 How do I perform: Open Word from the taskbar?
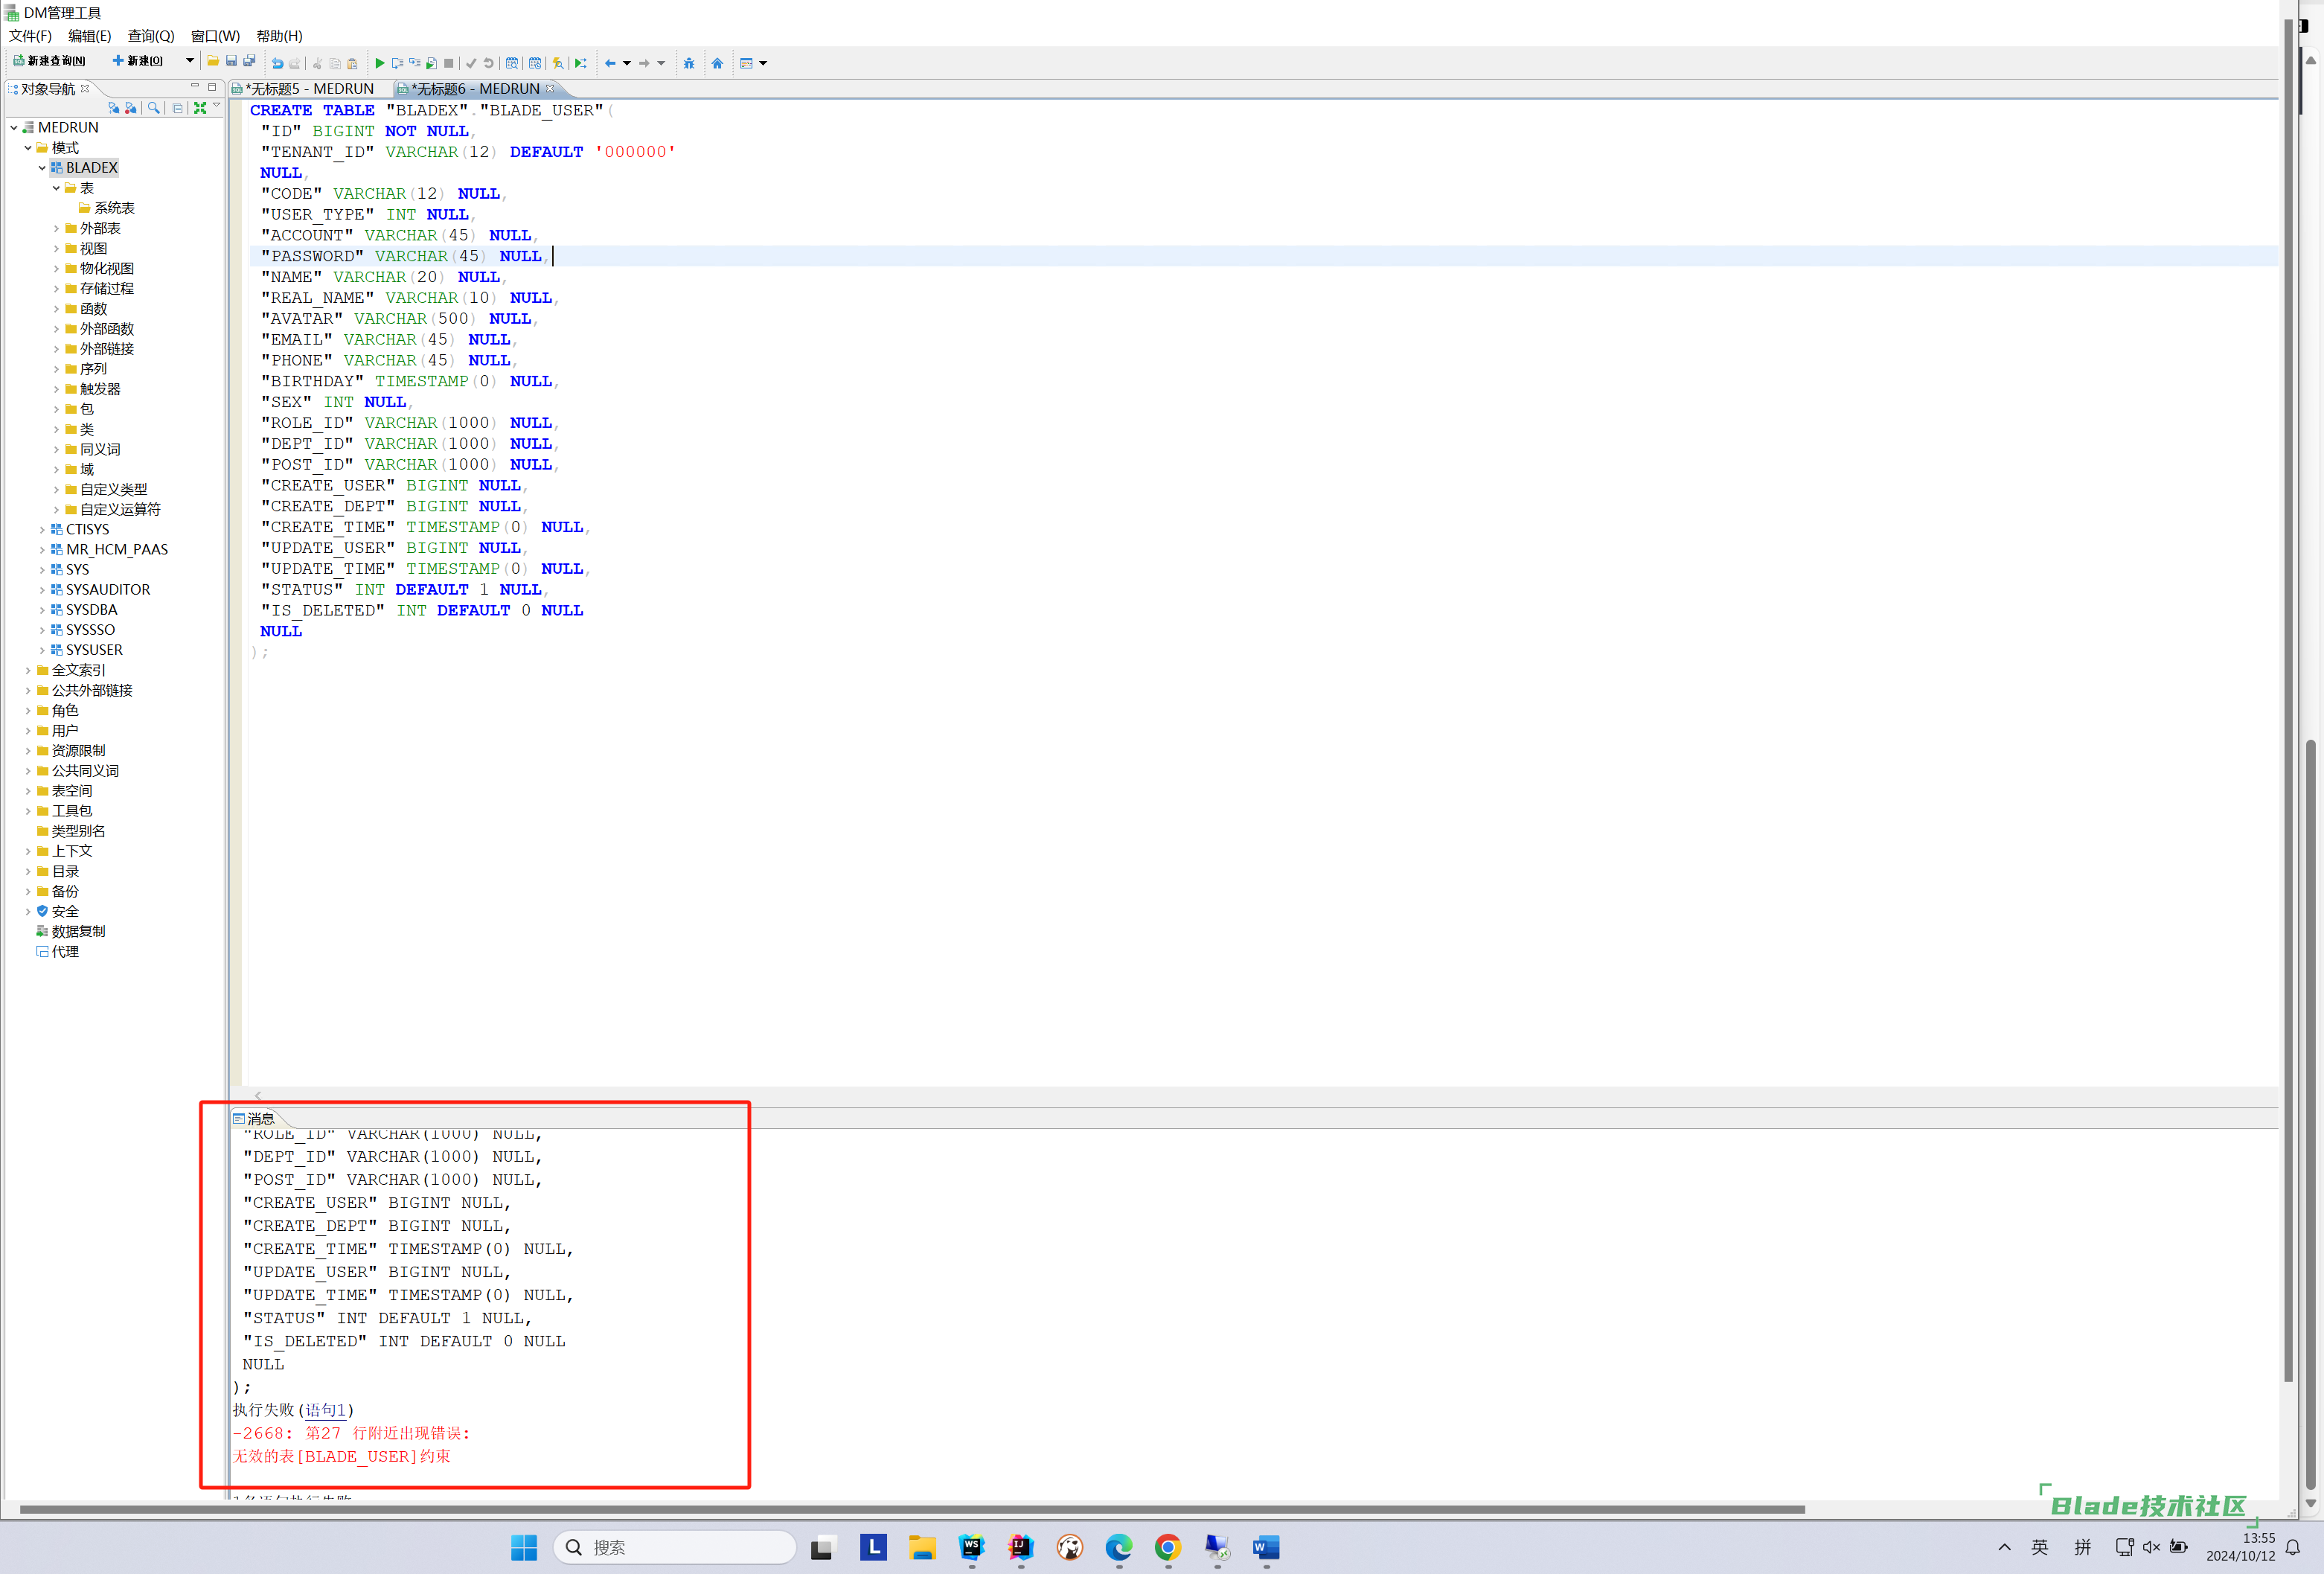tap(1266, 1547)
